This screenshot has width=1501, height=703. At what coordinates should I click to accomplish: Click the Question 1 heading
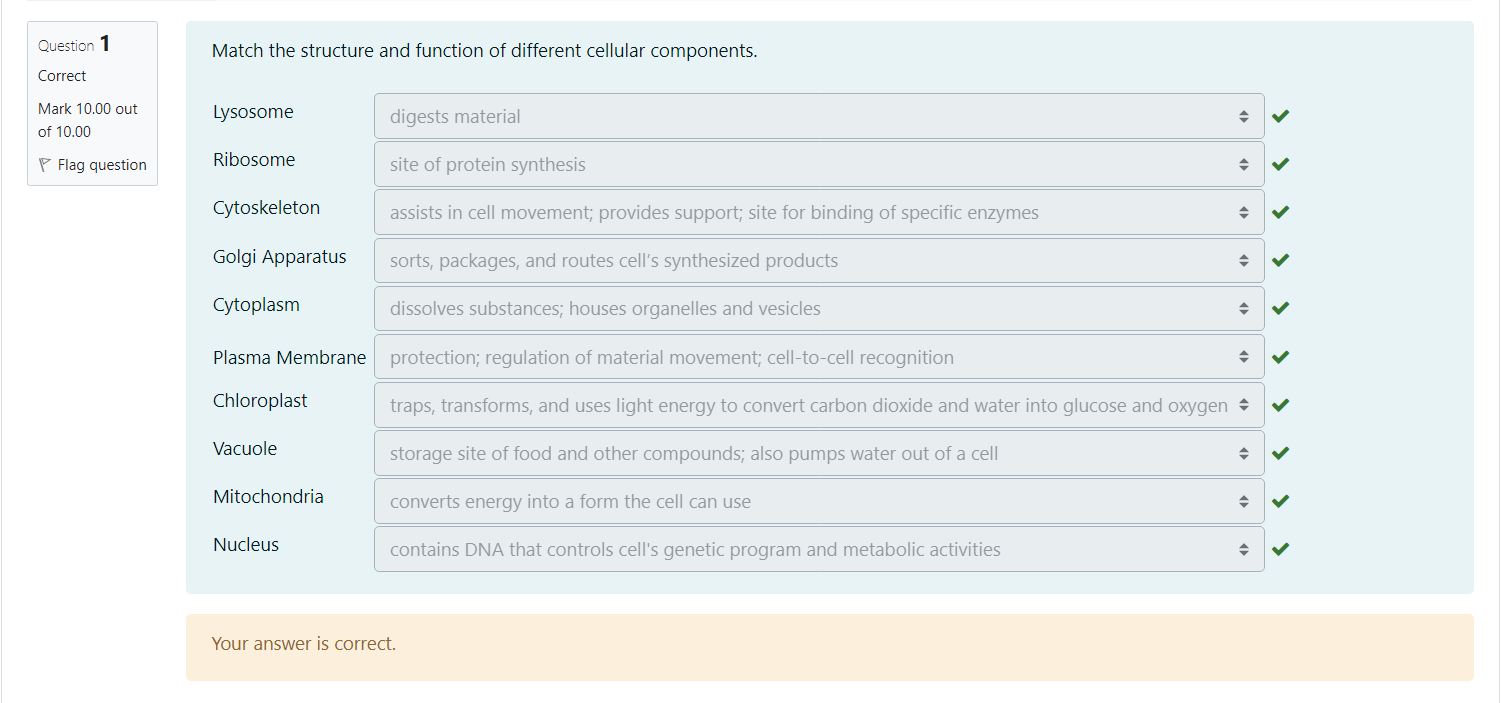point(75,45)
